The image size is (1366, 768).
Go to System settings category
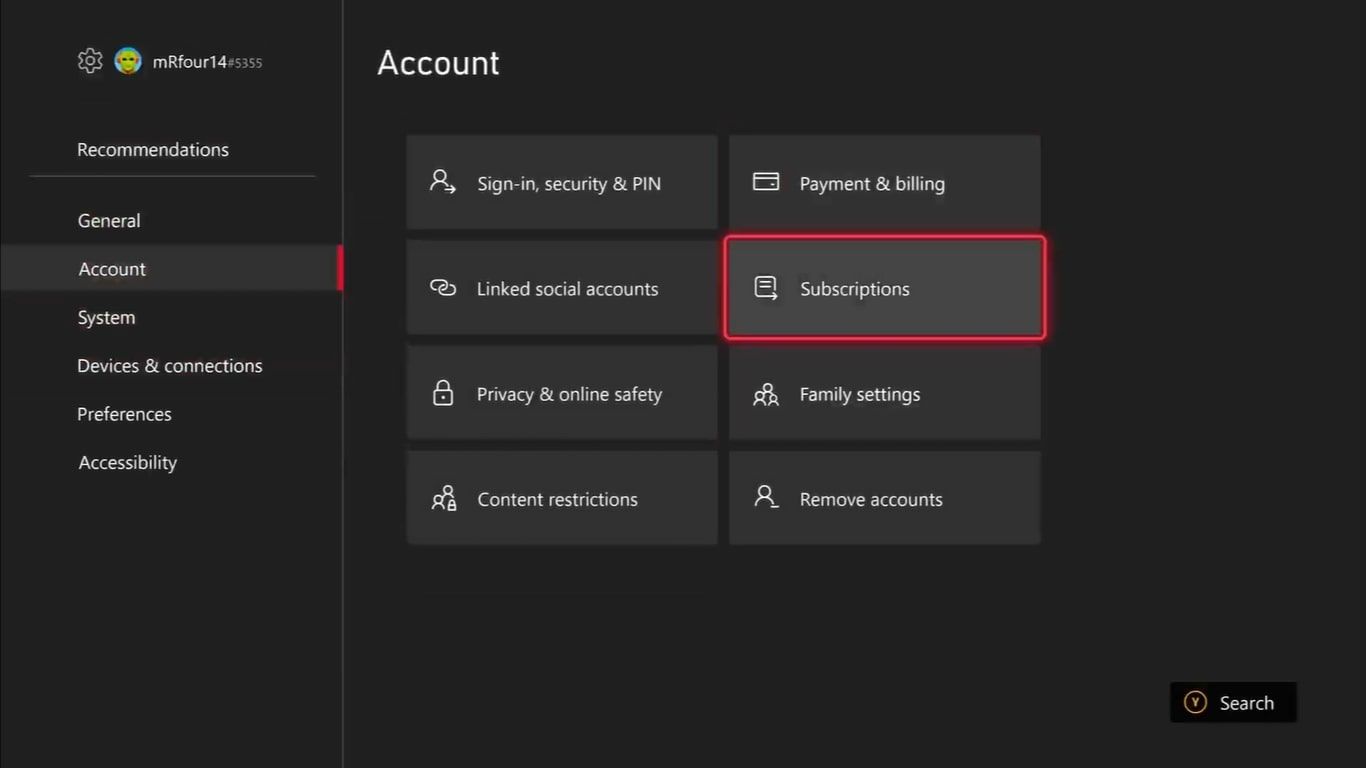(x=106, y=317)
